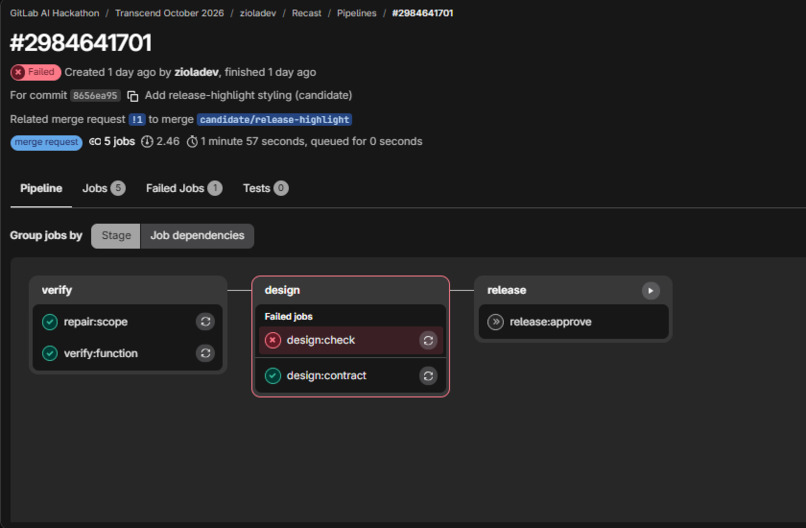The width and height of the screenshot is (806, 528).
Task: Click release:approve skipped status icon
Action: tap(495, 322)
